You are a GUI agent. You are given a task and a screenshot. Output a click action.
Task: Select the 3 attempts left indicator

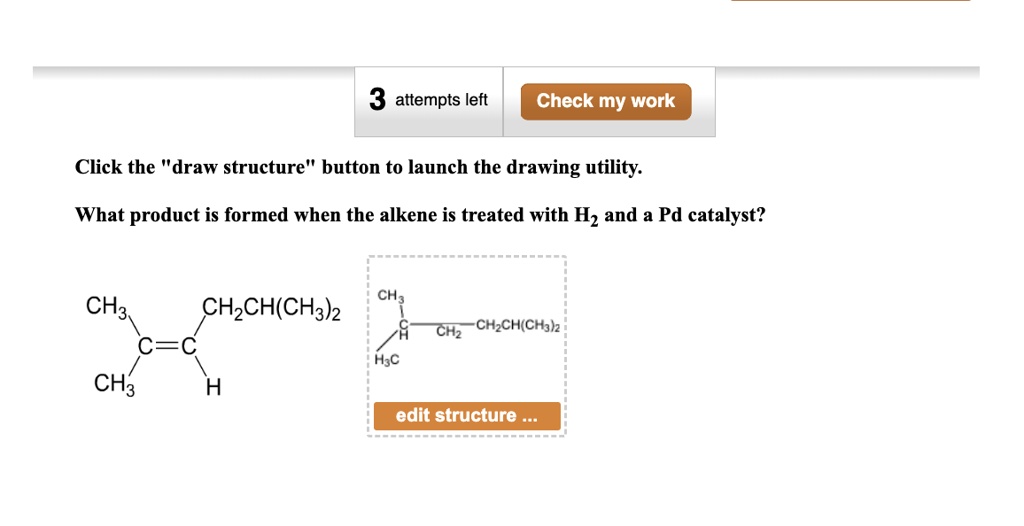pos(428,101)
